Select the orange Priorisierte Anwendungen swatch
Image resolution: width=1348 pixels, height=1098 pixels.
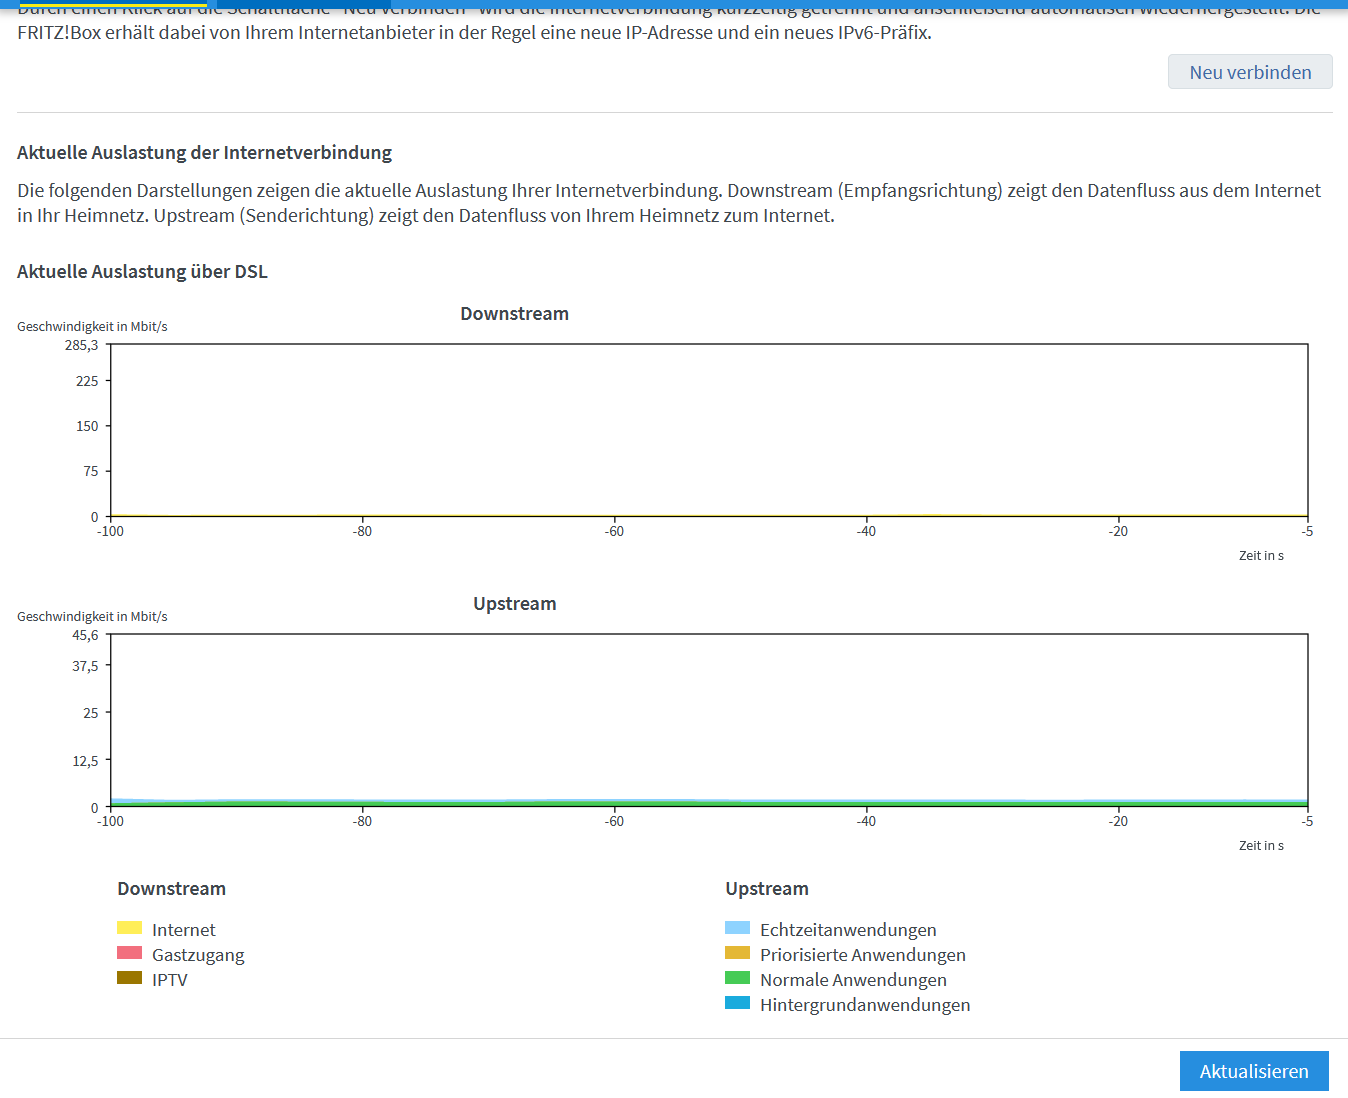[737, 953]
